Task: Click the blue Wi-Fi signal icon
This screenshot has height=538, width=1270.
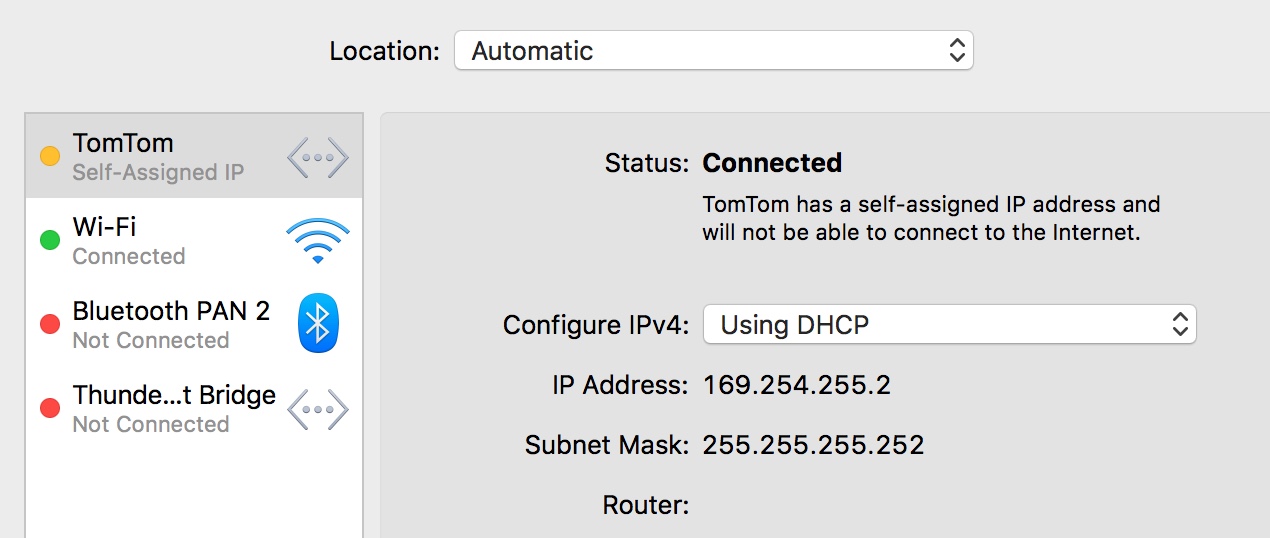Action: point(318,241)
